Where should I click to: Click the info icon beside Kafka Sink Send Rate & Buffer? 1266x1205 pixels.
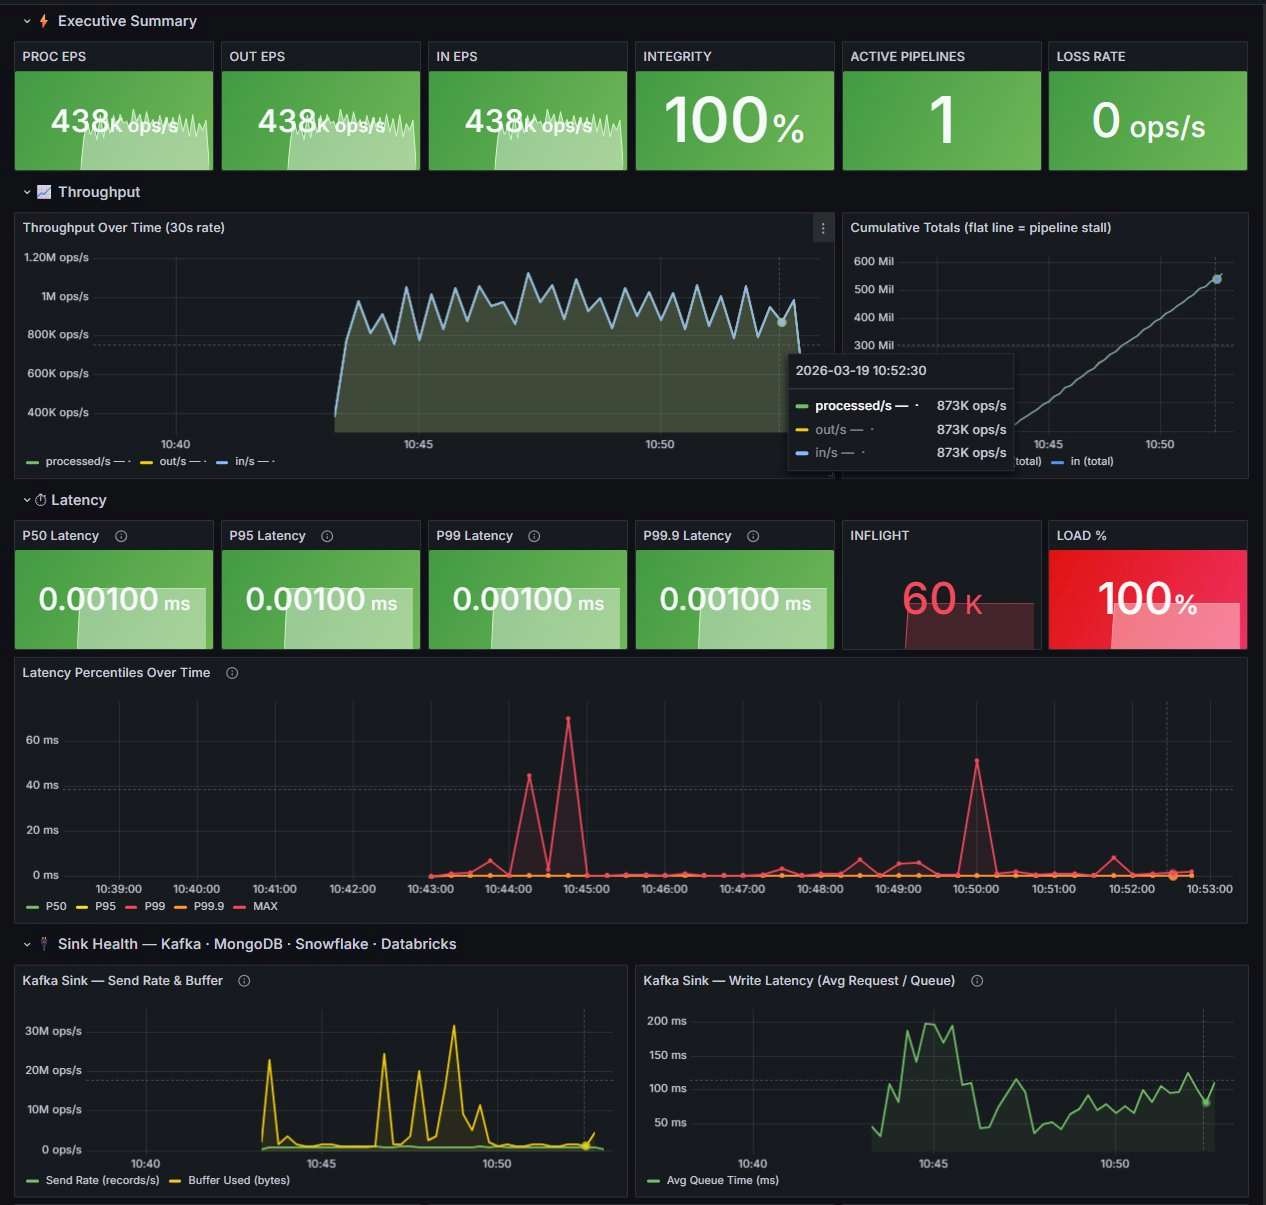(244, 981)
